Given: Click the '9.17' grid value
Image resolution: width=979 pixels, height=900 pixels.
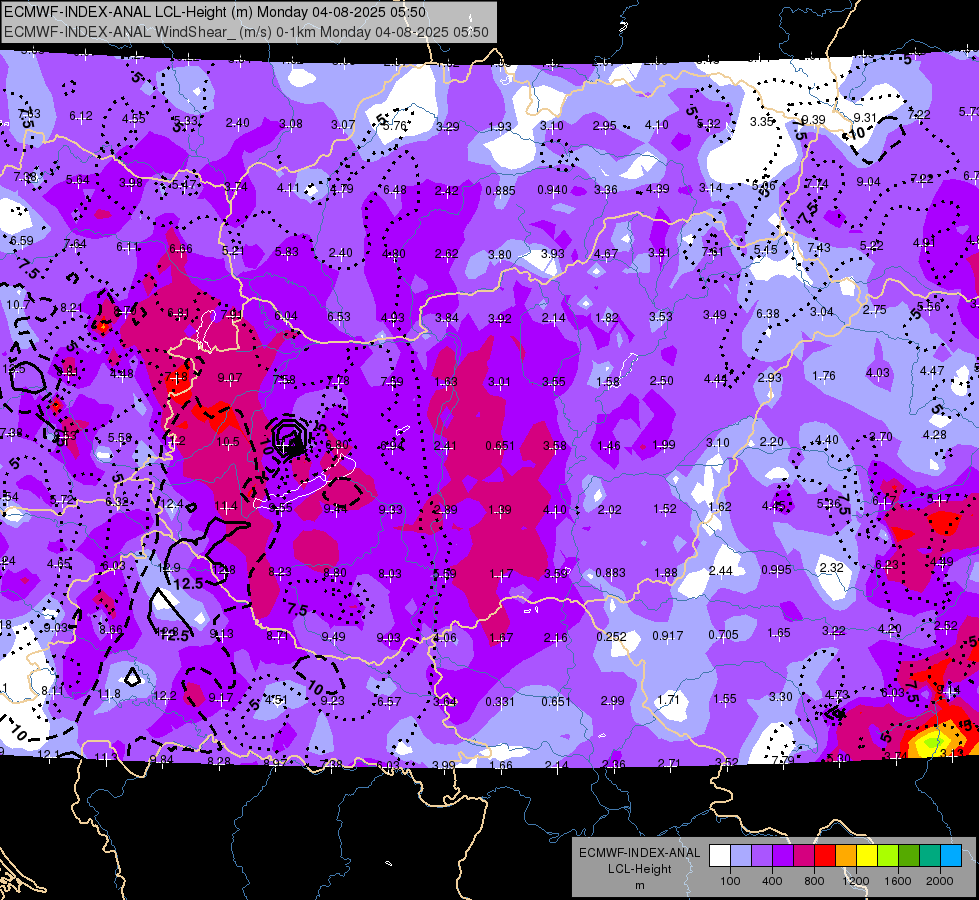Looking at the screenshot, I should (x=221, y=698).
